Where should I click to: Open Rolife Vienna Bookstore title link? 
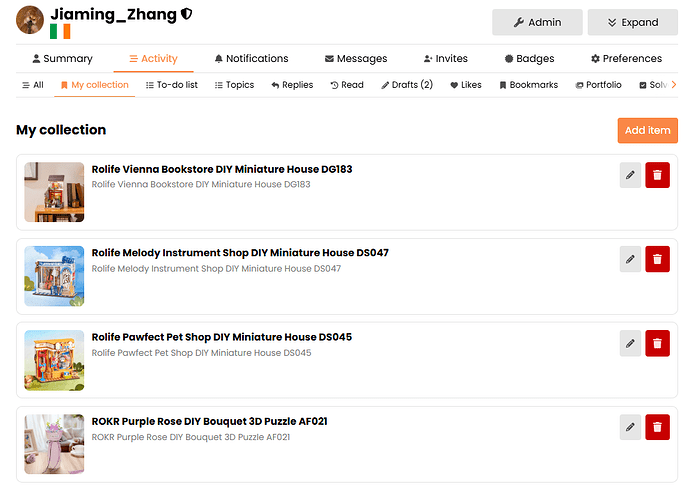coord(222,169)
